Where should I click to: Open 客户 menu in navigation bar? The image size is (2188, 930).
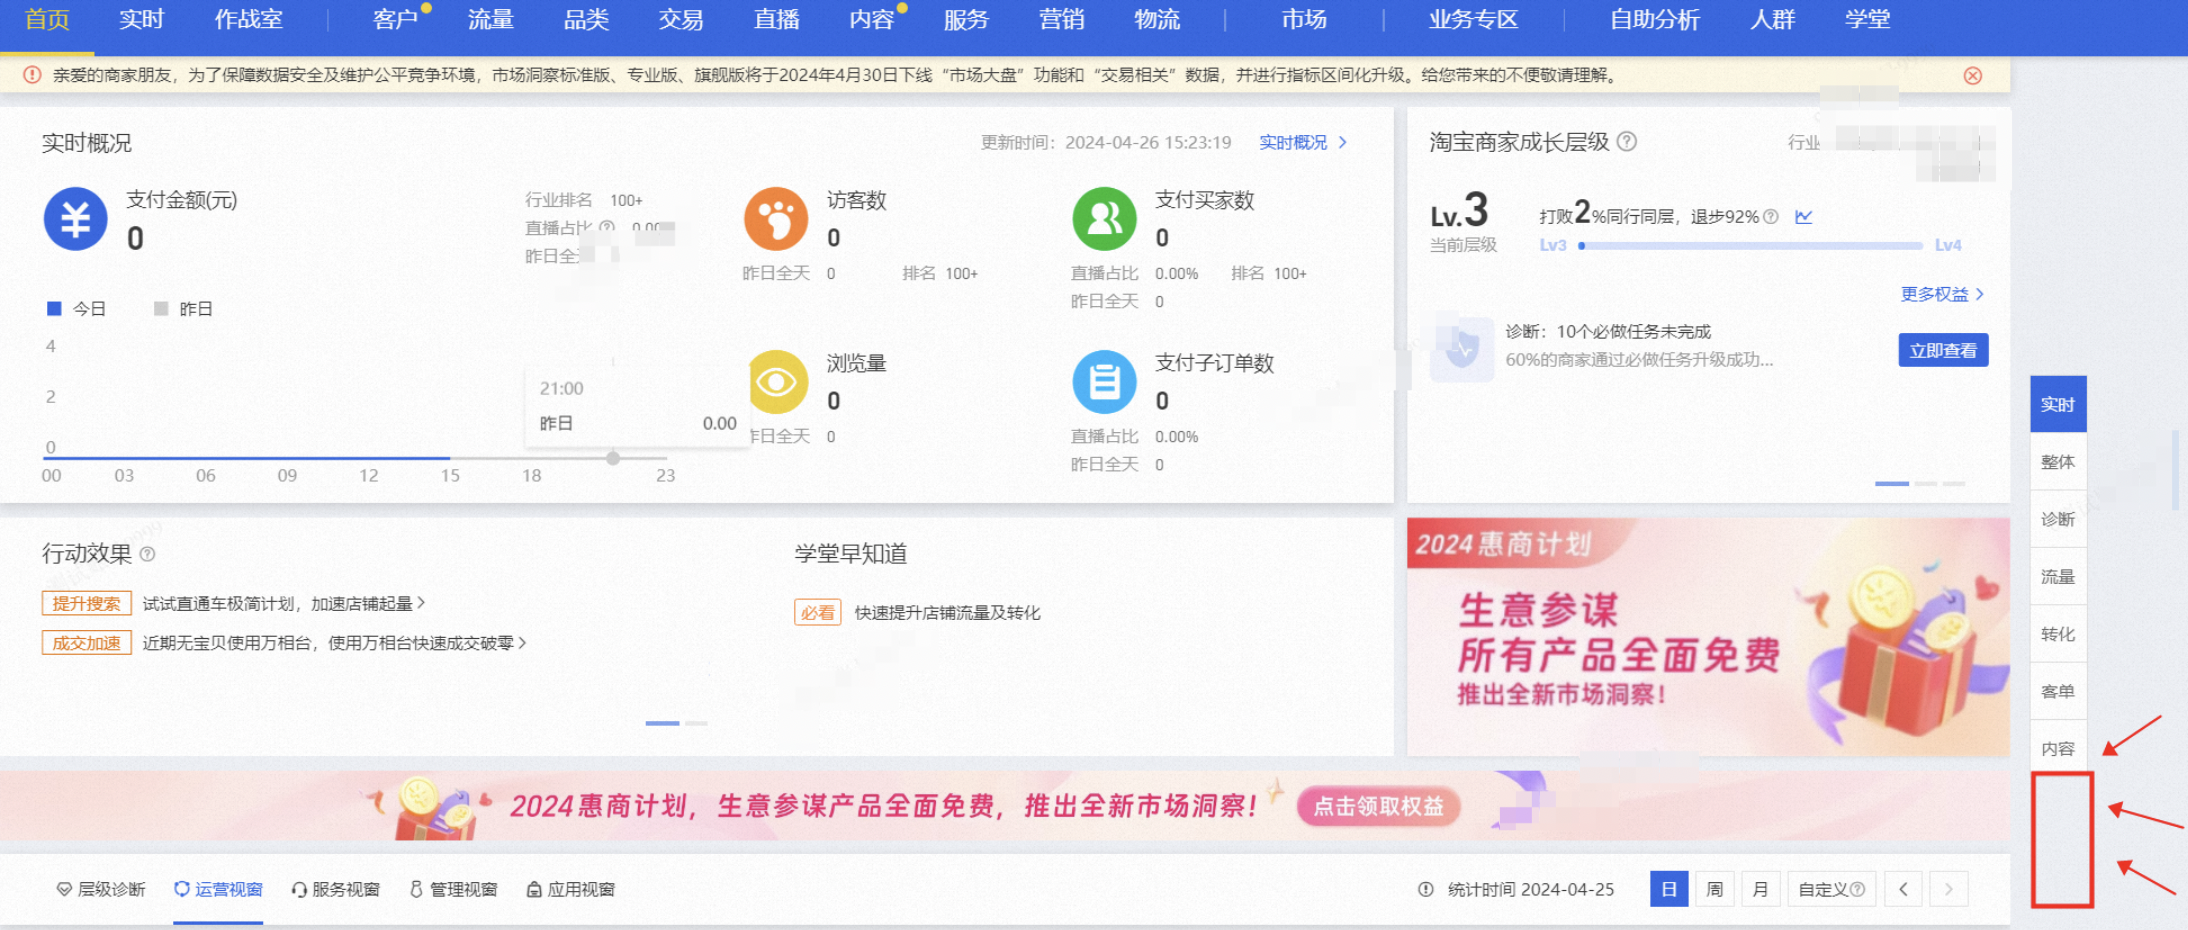coord(395,20)
